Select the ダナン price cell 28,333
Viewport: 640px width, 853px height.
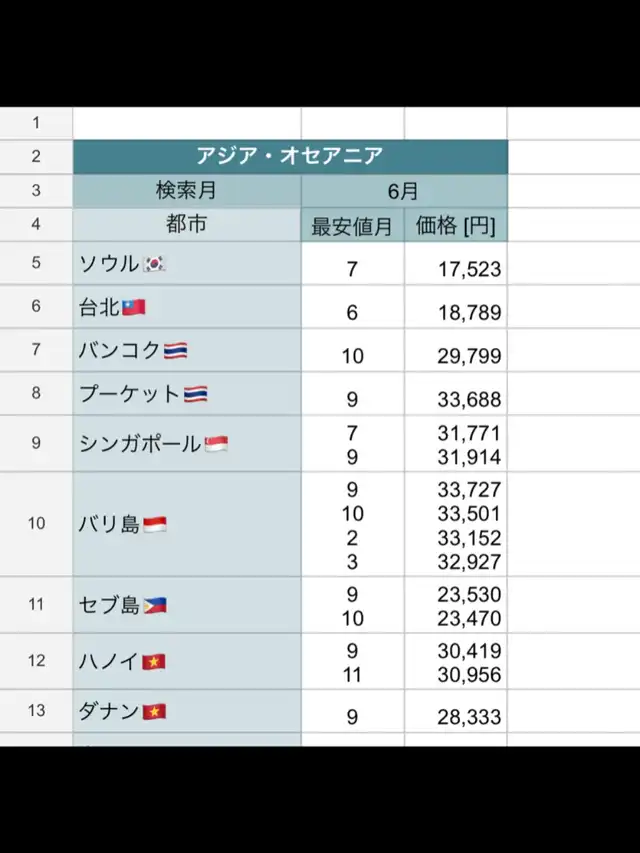456,717
